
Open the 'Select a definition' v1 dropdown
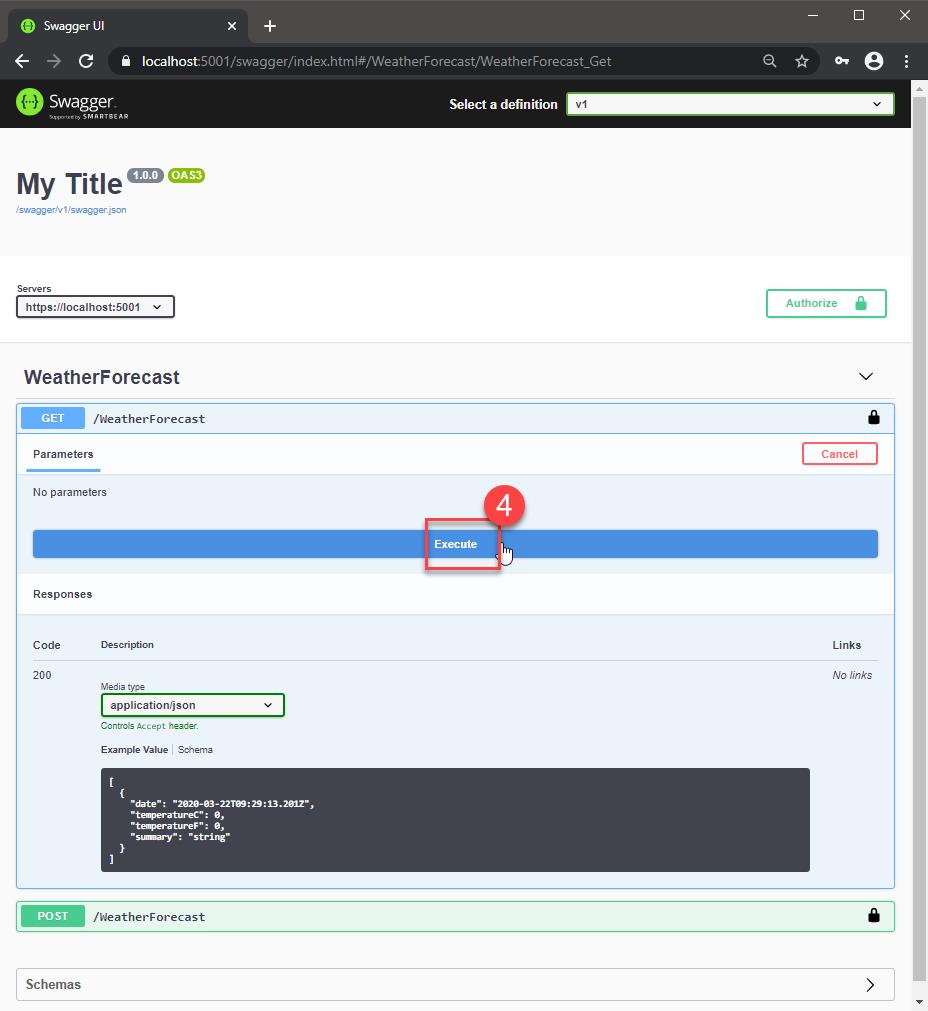coord(729,103)
